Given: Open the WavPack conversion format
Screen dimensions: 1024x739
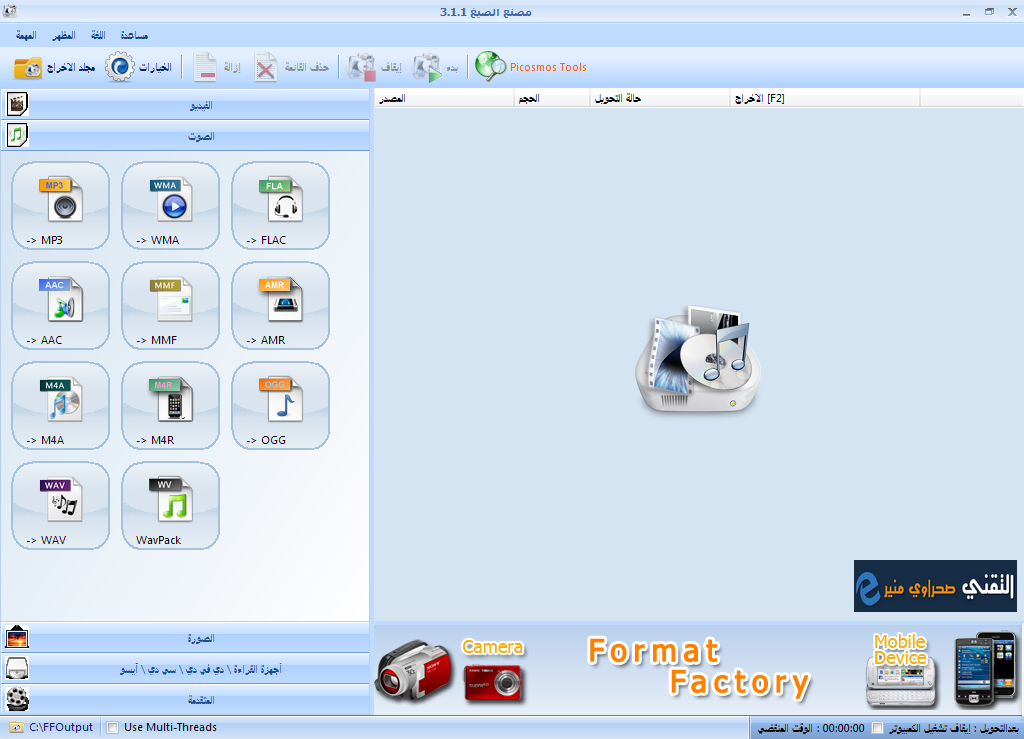Looking at the screenshot, I should pyautogui.click(x=170, y=505).
